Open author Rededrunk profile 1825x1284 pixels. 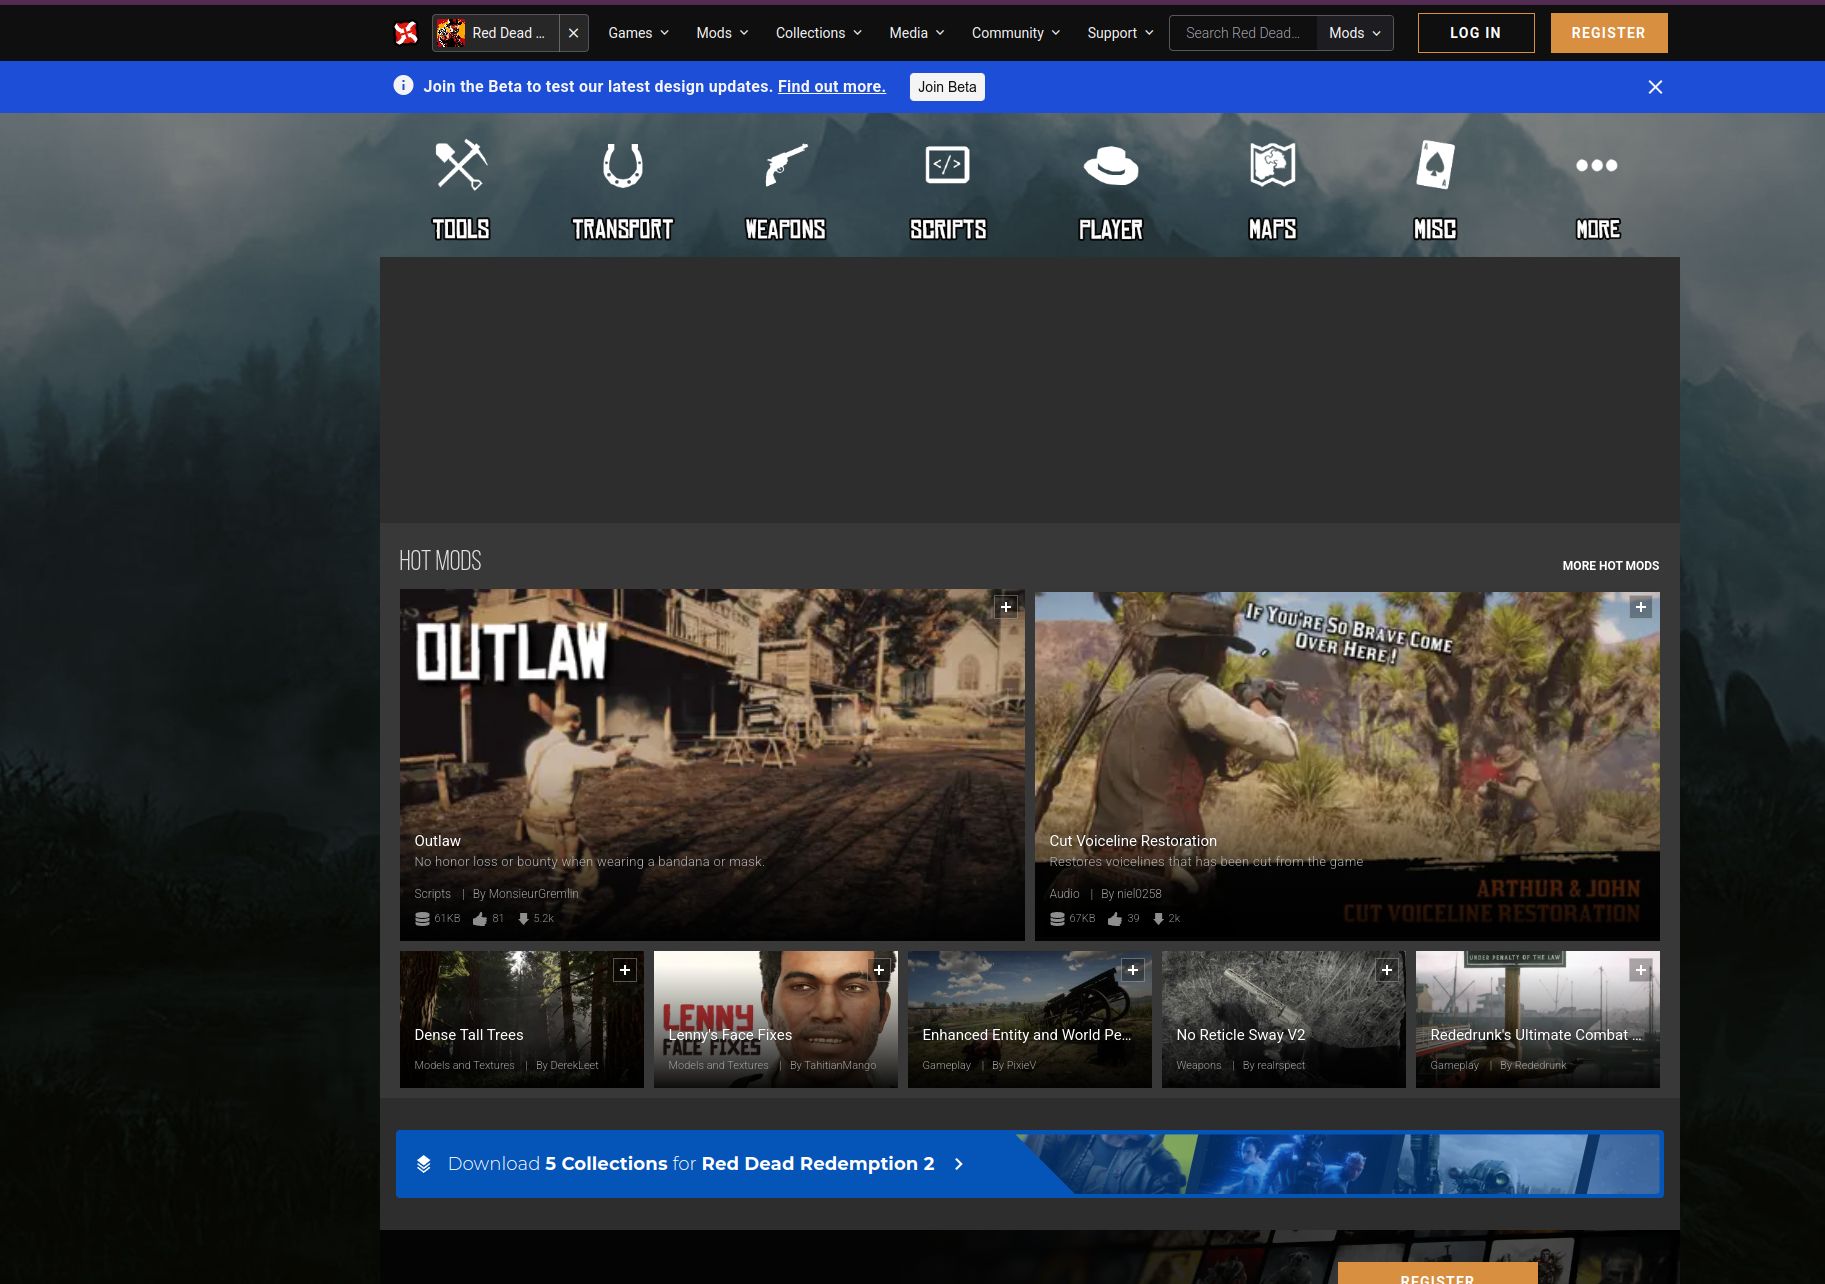(1540, 1065)
